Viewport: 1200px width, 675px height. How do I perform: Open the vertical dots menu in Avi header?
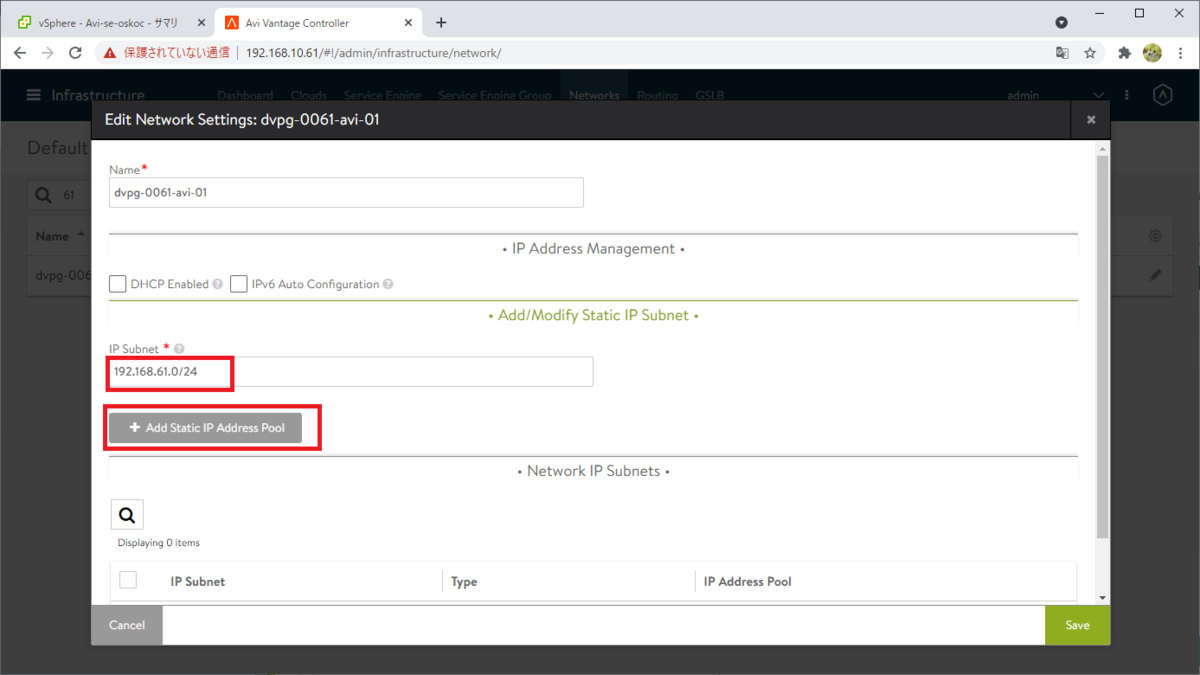[x=1127, y=96]
